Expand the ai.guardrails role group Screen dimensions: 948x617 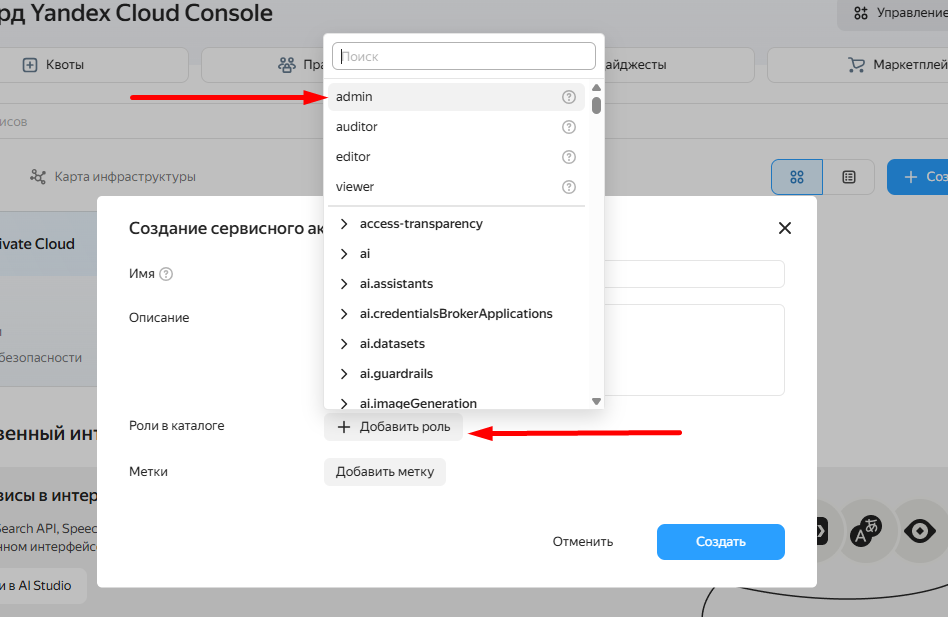344,374
